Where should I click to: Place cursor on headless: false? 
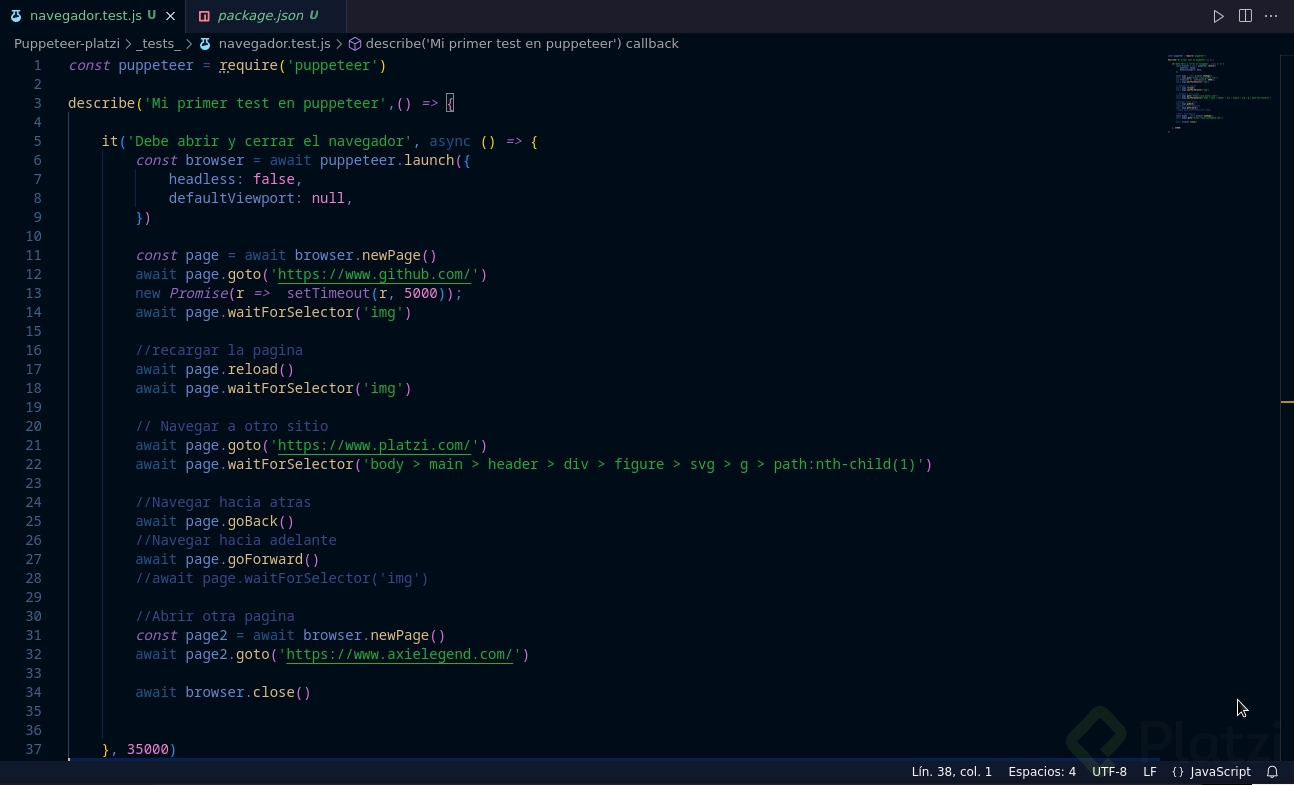click(236, 179)
